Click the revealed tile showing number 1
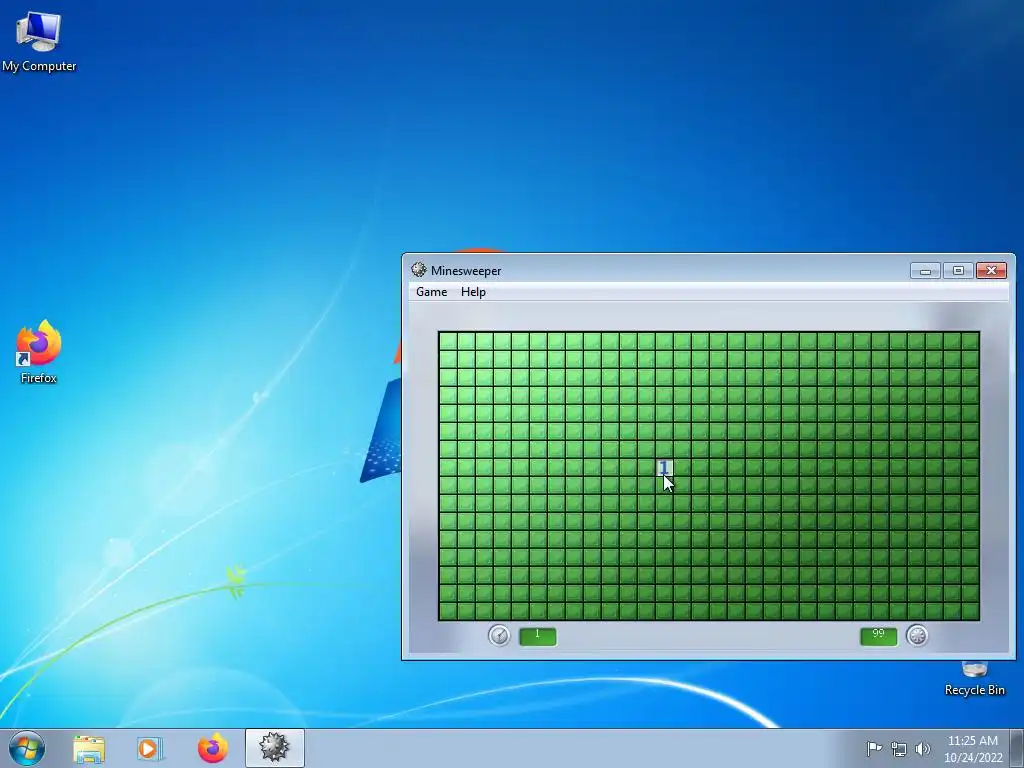This screenshot has width=1024, height=768. coord(664,468)
